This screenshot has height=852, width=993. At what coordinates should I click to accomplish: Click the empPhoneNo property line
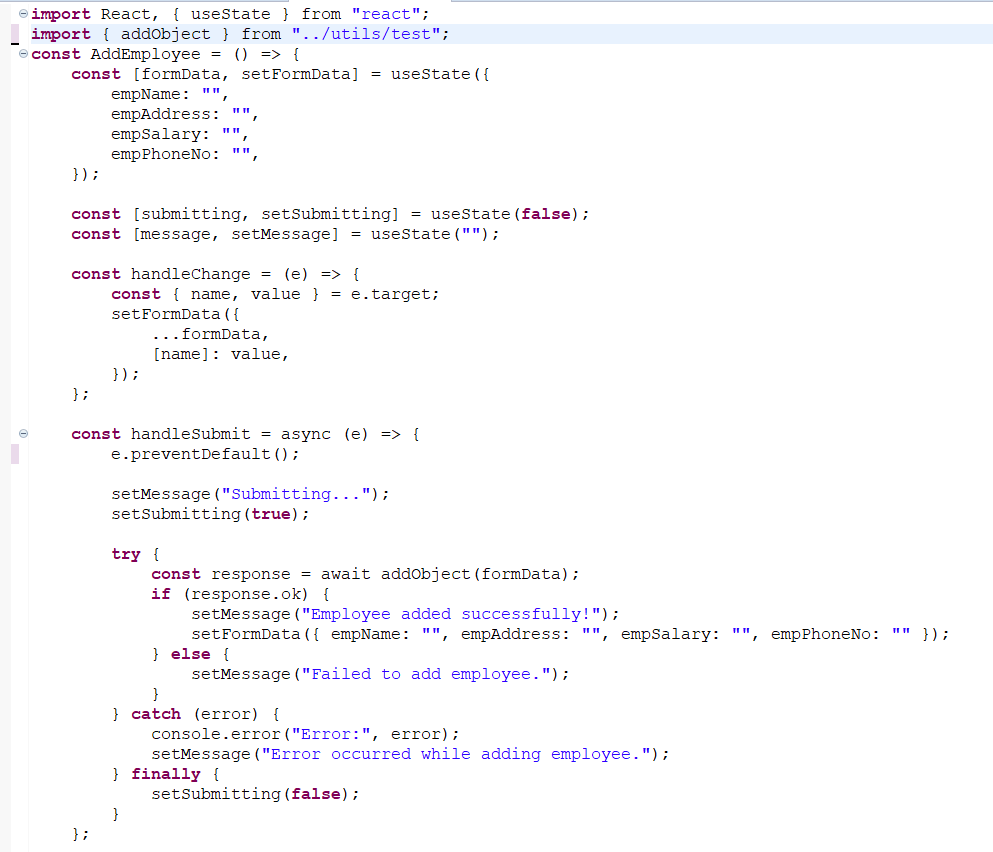(185, 154)
